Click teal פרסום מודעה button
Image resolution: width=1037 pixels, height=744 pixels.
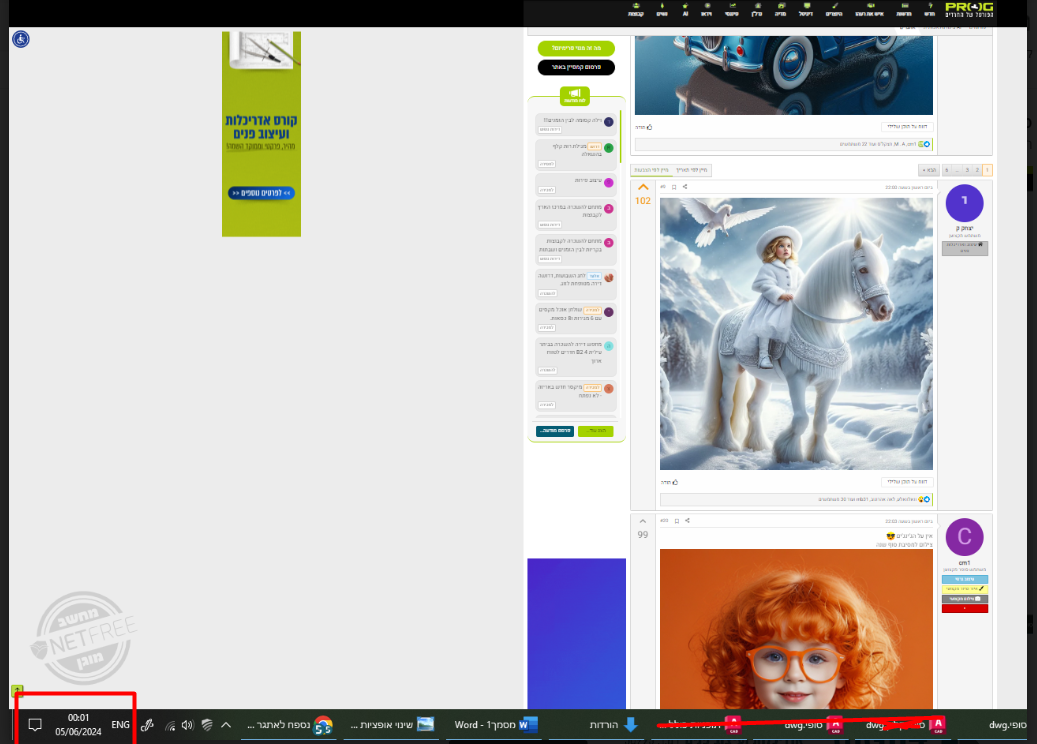click(555, 431)
